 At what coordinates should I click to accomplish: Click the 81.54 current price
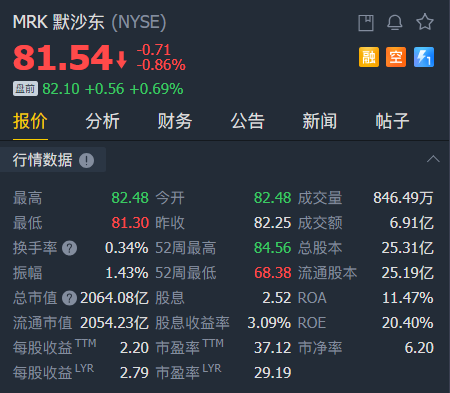click(x=63, y=58)
